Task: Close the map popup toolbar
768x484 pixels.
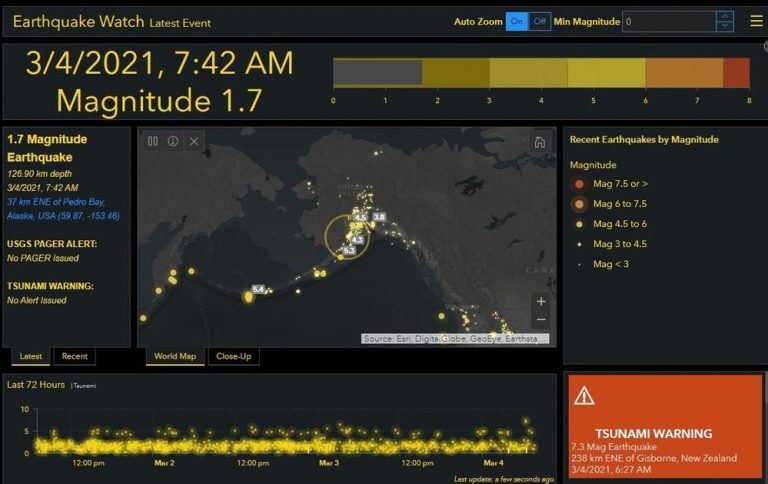Action: pos(194,141)
